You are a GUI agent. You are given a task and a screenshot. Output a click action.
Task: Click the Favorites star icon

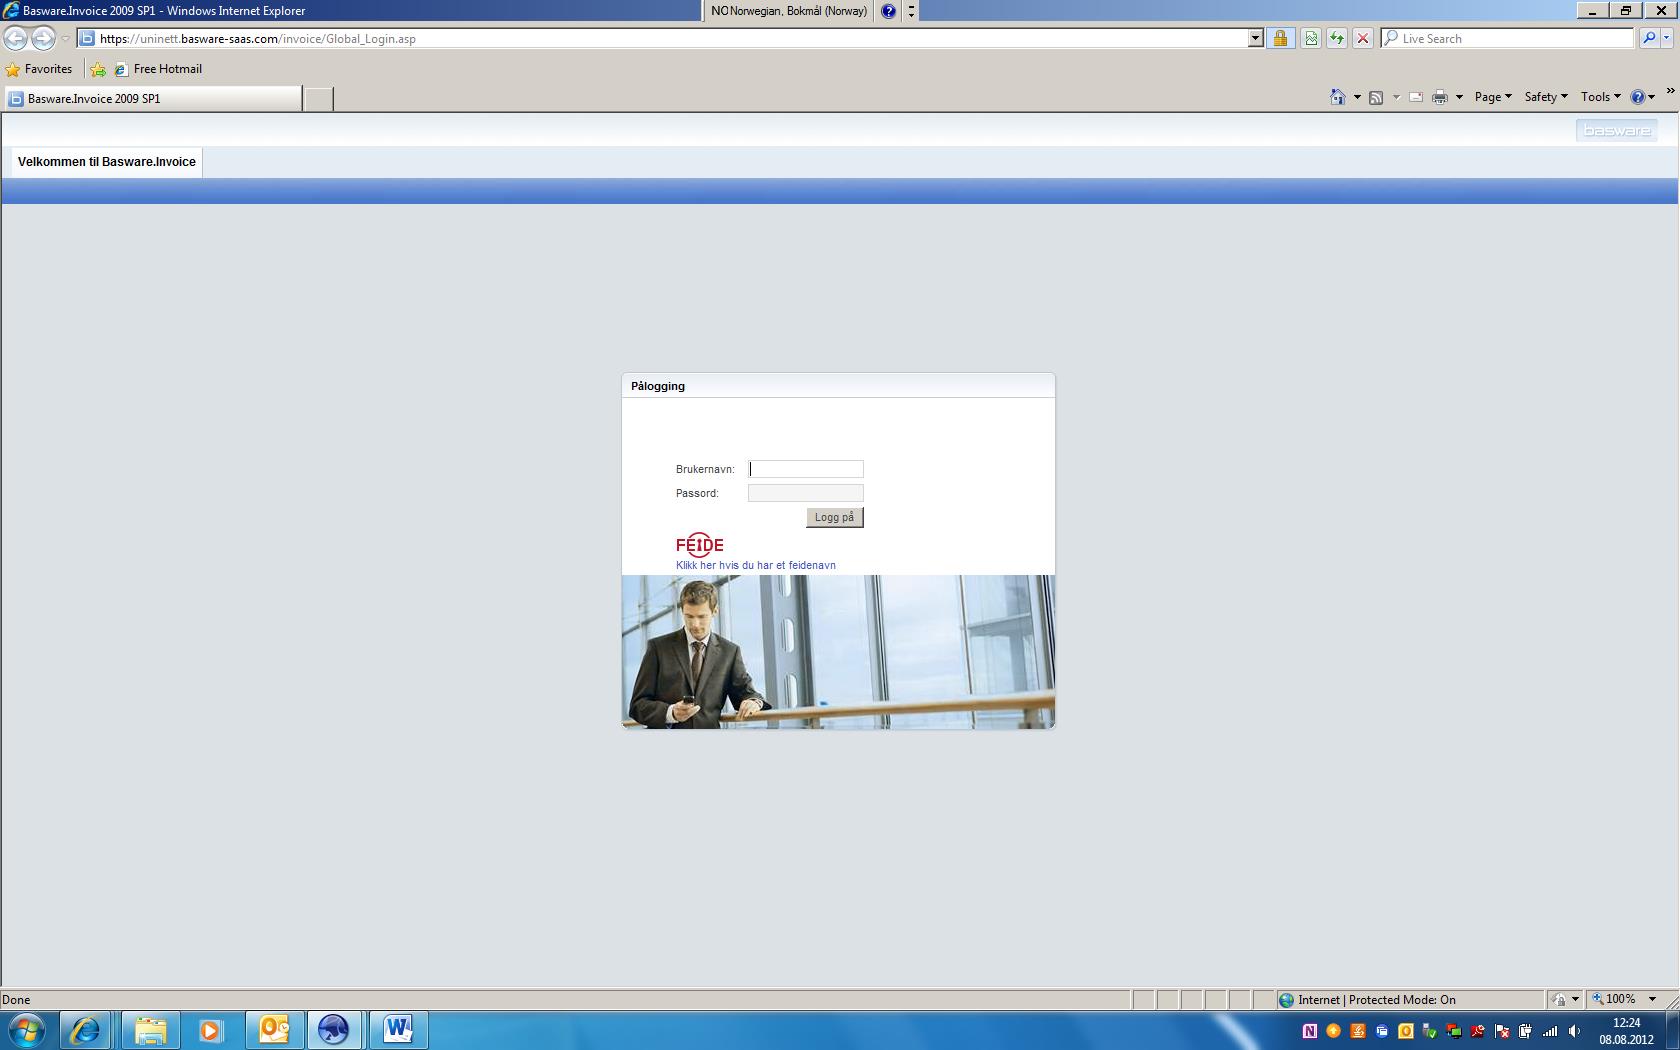pyautogui.click(x=13, y=70)
